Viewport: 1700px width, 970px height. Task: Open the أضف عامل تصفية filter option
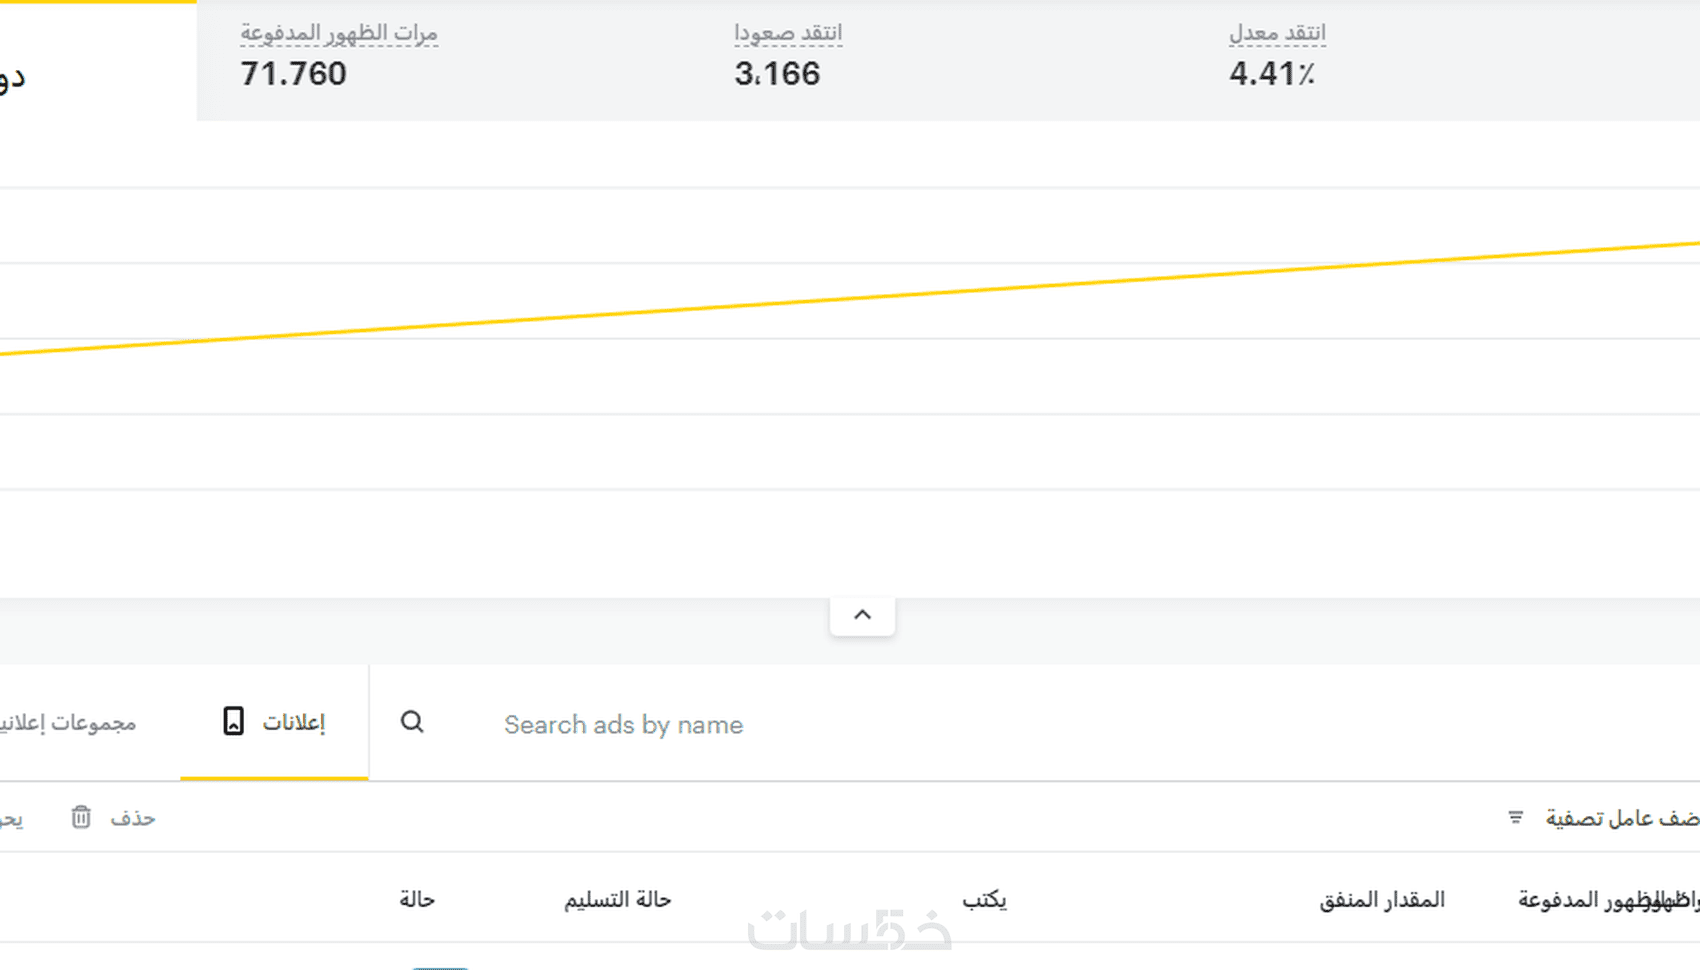coord(1620,818)
